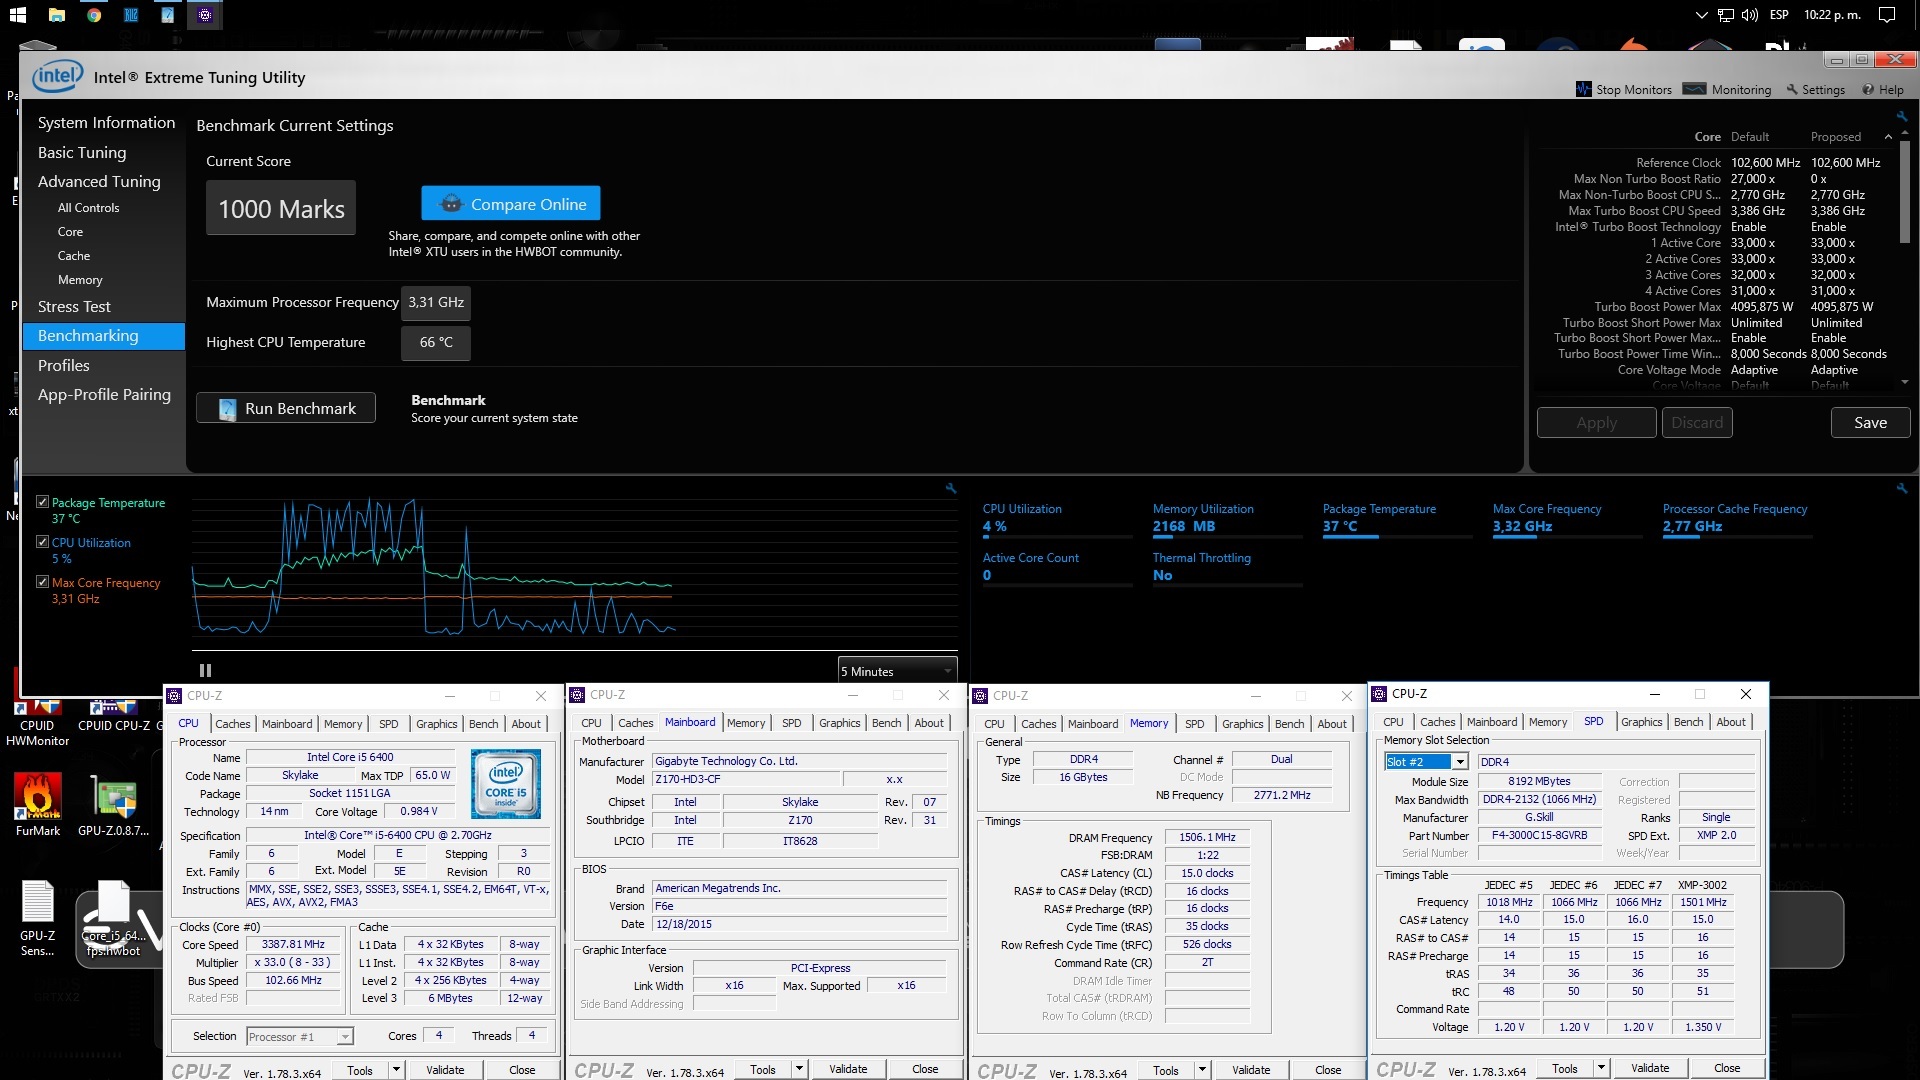Open XTU Settings wrench icon

pos(1792,89)
